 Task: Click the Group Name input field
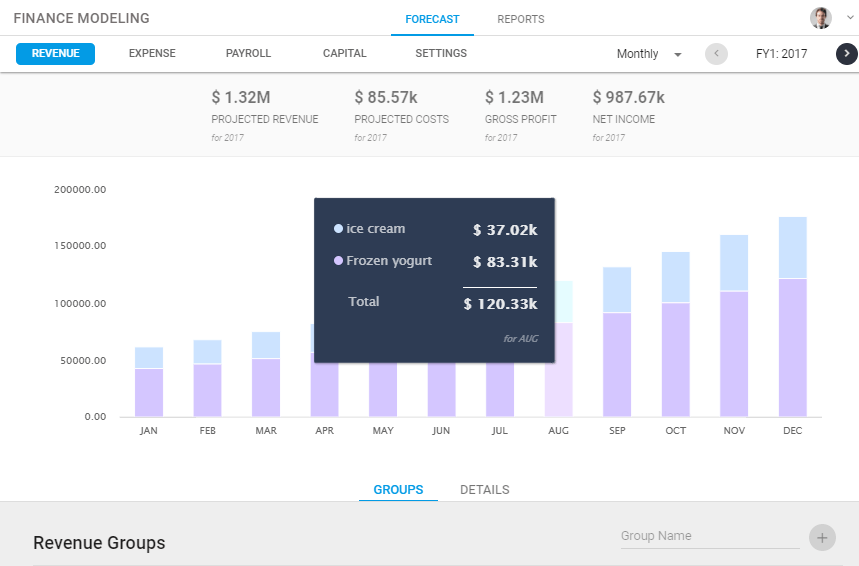click(708, 536)
